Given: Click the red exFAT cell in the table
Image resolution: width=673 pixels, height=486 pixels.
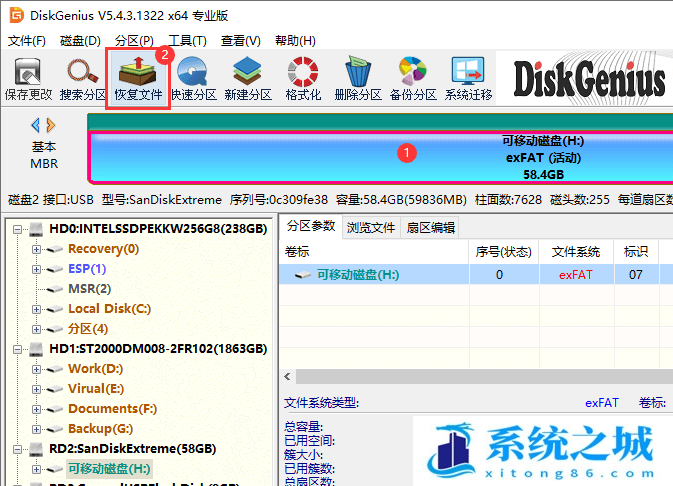Looking at the screenshot, I should pyautogui.click(x=576, y=275).
